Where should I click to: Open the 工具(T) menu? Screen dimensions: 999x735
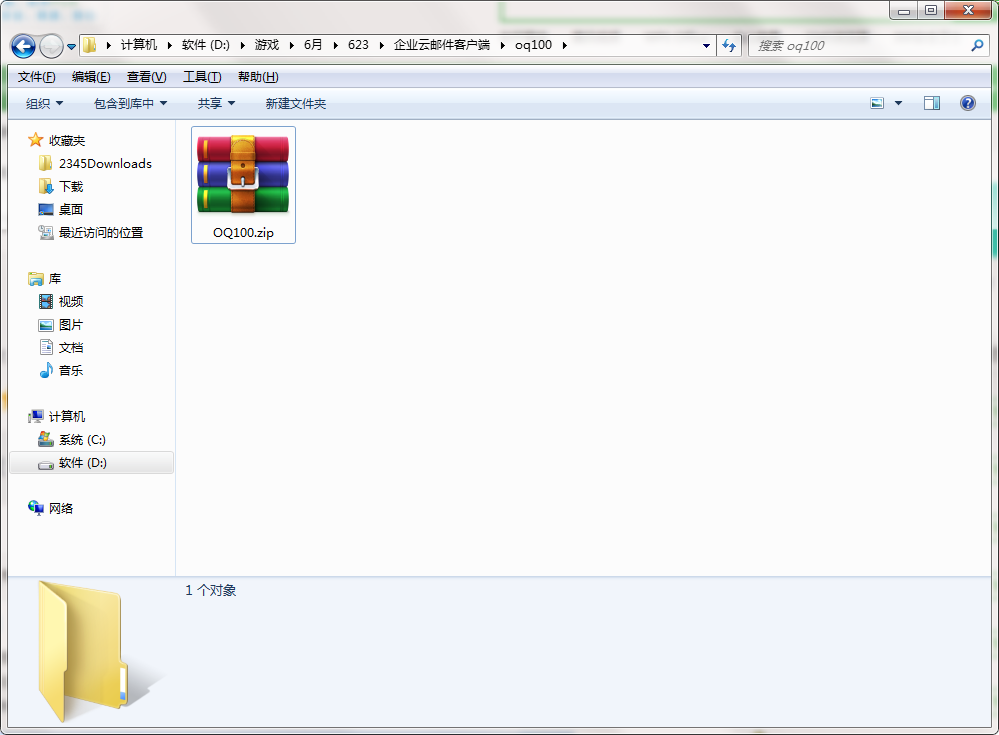pos(202,77)
